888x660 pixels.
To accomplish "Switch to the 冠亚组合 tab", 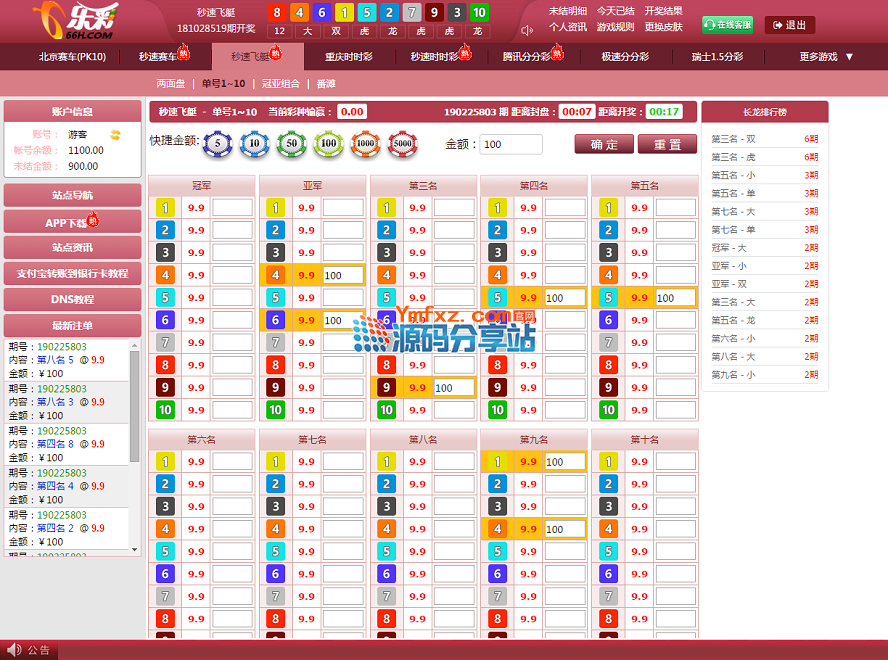I will coord(280,84).
